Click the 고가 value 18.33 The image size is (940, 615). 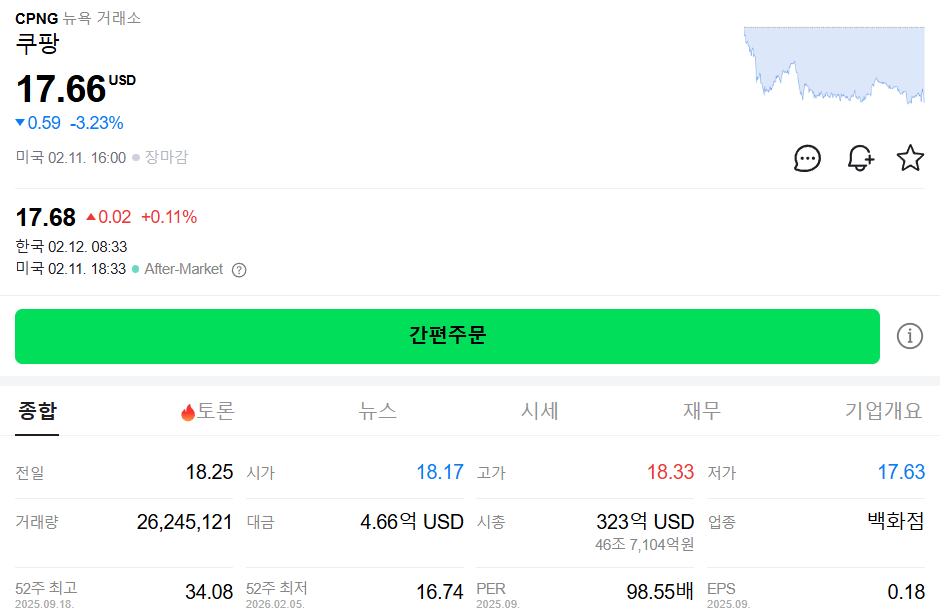pos(670,472)
